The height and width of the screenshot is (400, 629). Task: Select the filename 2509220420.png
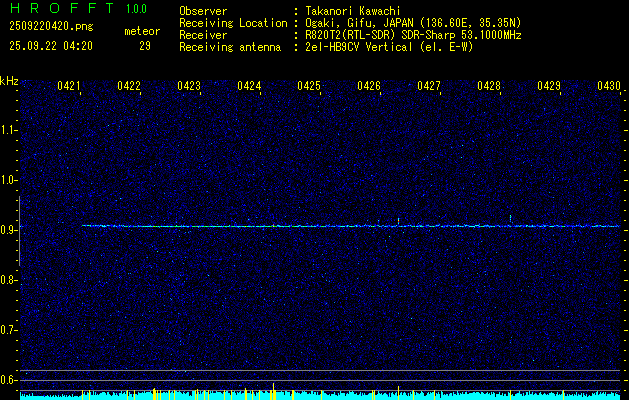51,27
